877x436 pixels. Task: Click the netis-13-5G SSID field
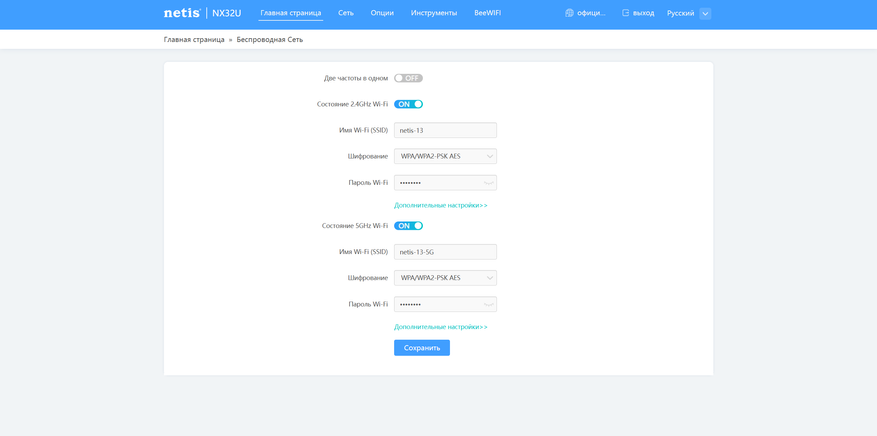[445, 252]
